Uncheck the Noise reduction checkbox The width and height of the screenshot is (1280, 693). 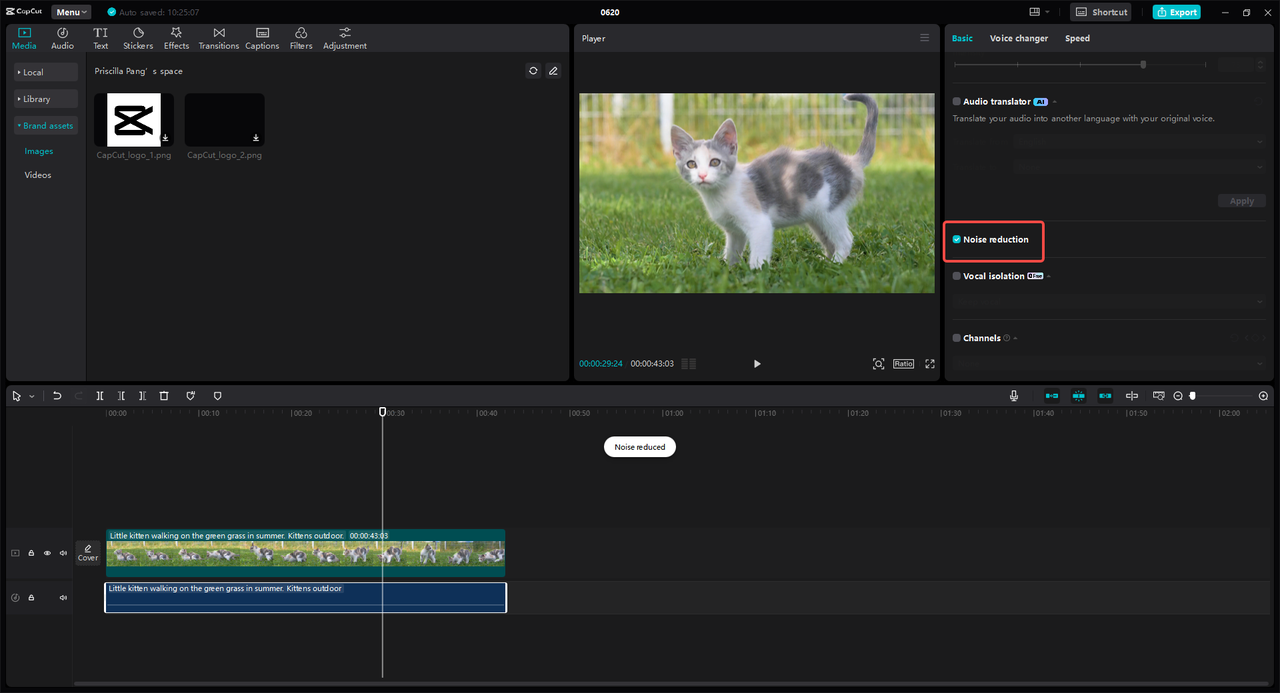tap(957, 240)
